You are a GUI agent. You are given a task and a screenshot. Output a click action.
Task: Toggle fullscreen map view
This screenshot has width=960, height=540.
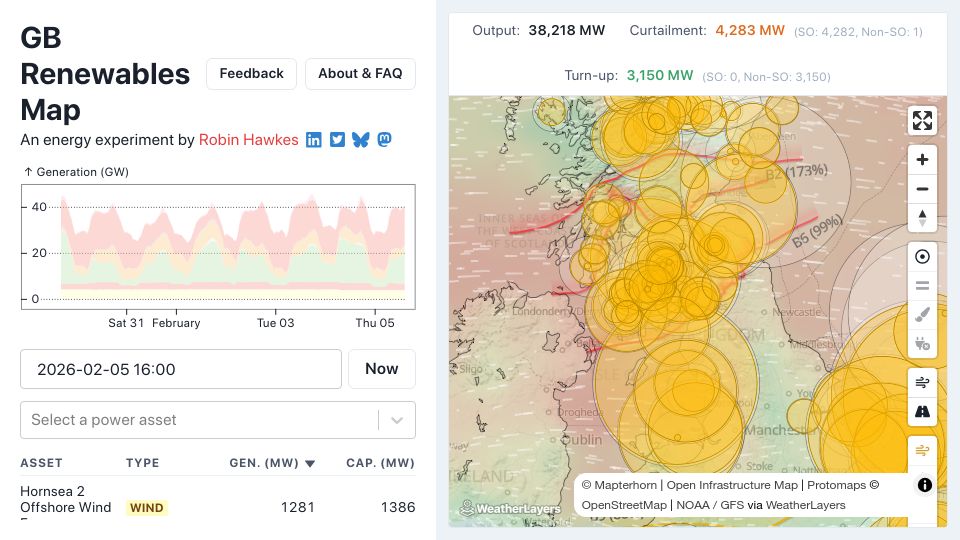tap(922, 121)
